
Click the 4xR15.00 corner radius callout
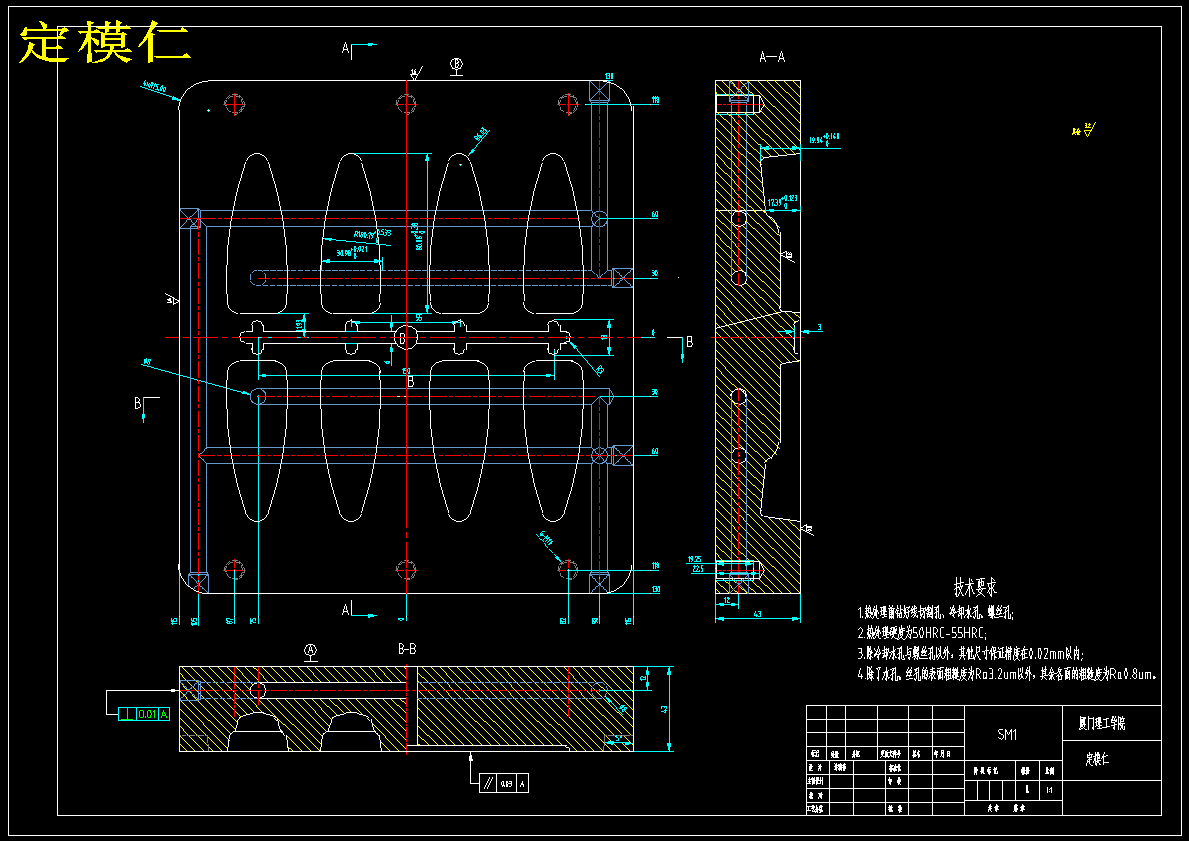155,87
